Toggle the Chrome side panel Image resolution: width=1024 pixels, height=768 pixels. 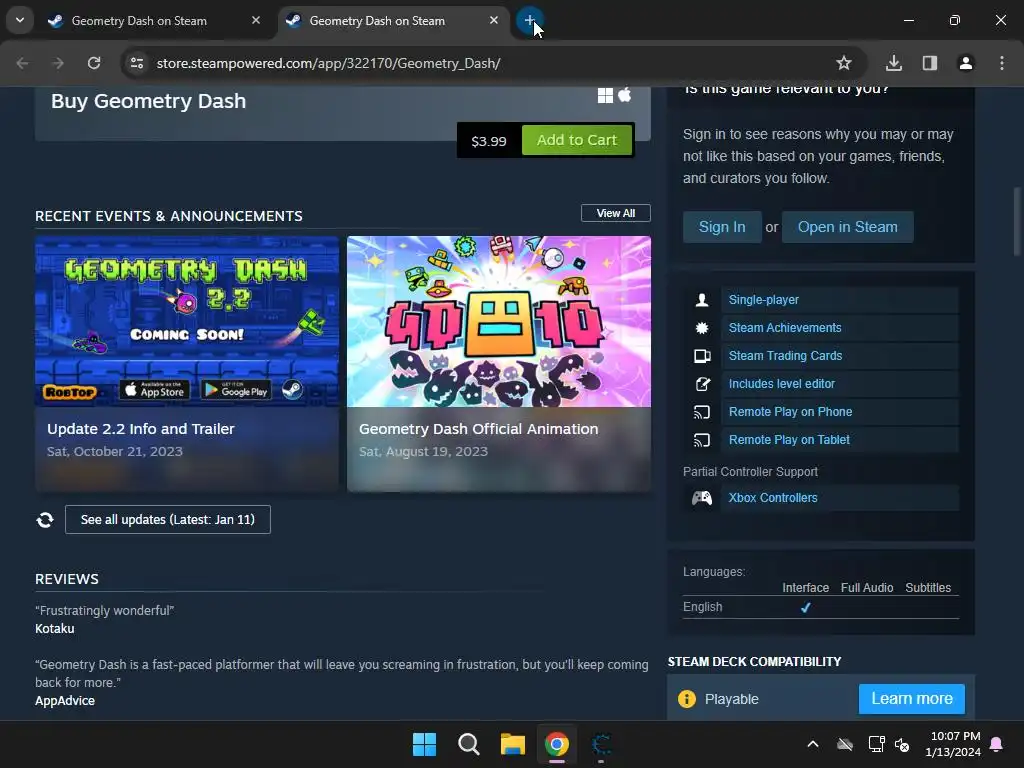[x=930, y=63]
